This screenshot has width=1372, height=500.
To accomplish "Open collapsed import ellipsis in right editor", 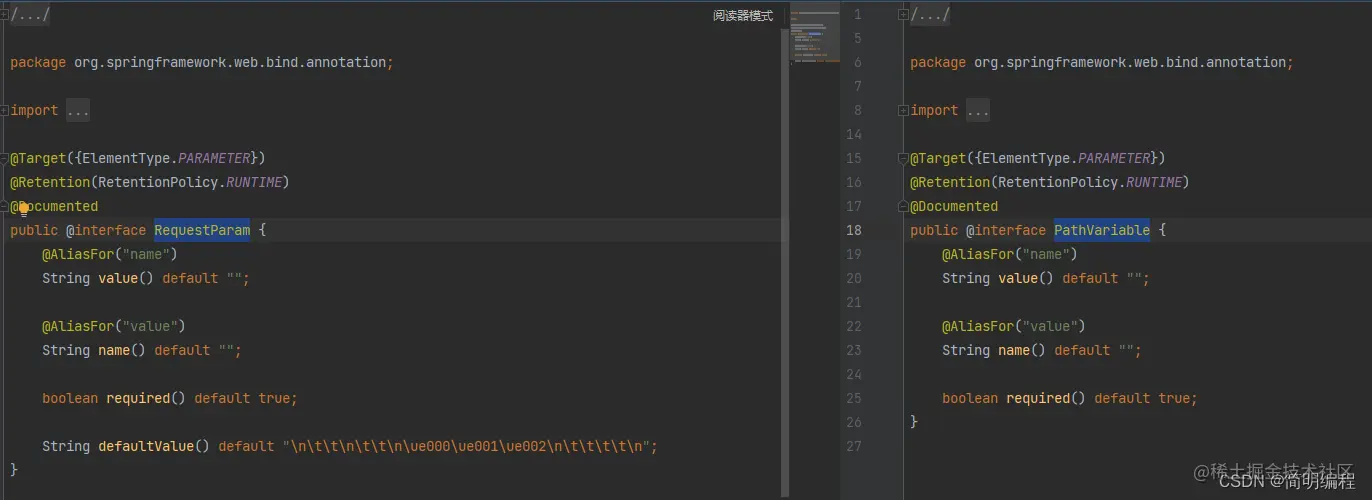I will click(978, 111).
